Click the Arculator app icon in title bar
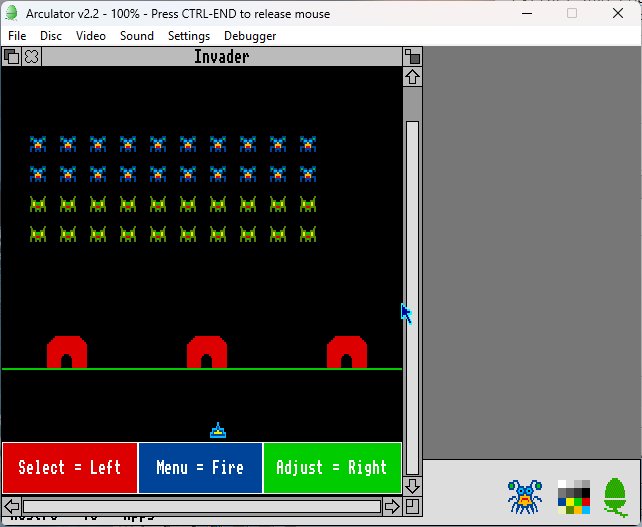This screenshot has height=527, width=642. (x=11, y=14)
